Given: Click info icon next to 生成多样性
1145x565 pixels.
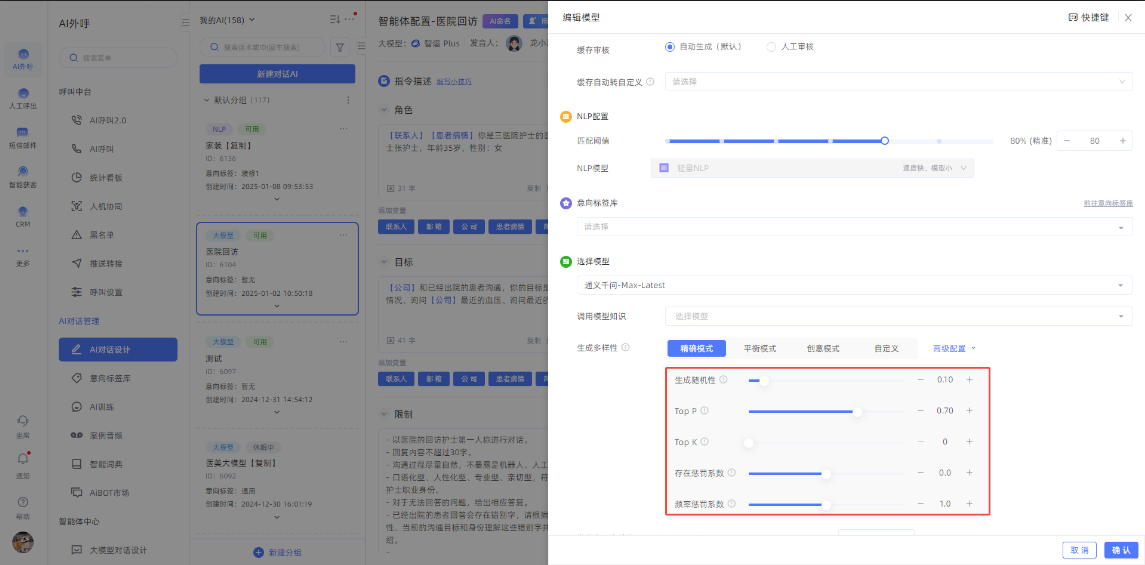Looking at the screenshot, I should [x=625, y=348].
